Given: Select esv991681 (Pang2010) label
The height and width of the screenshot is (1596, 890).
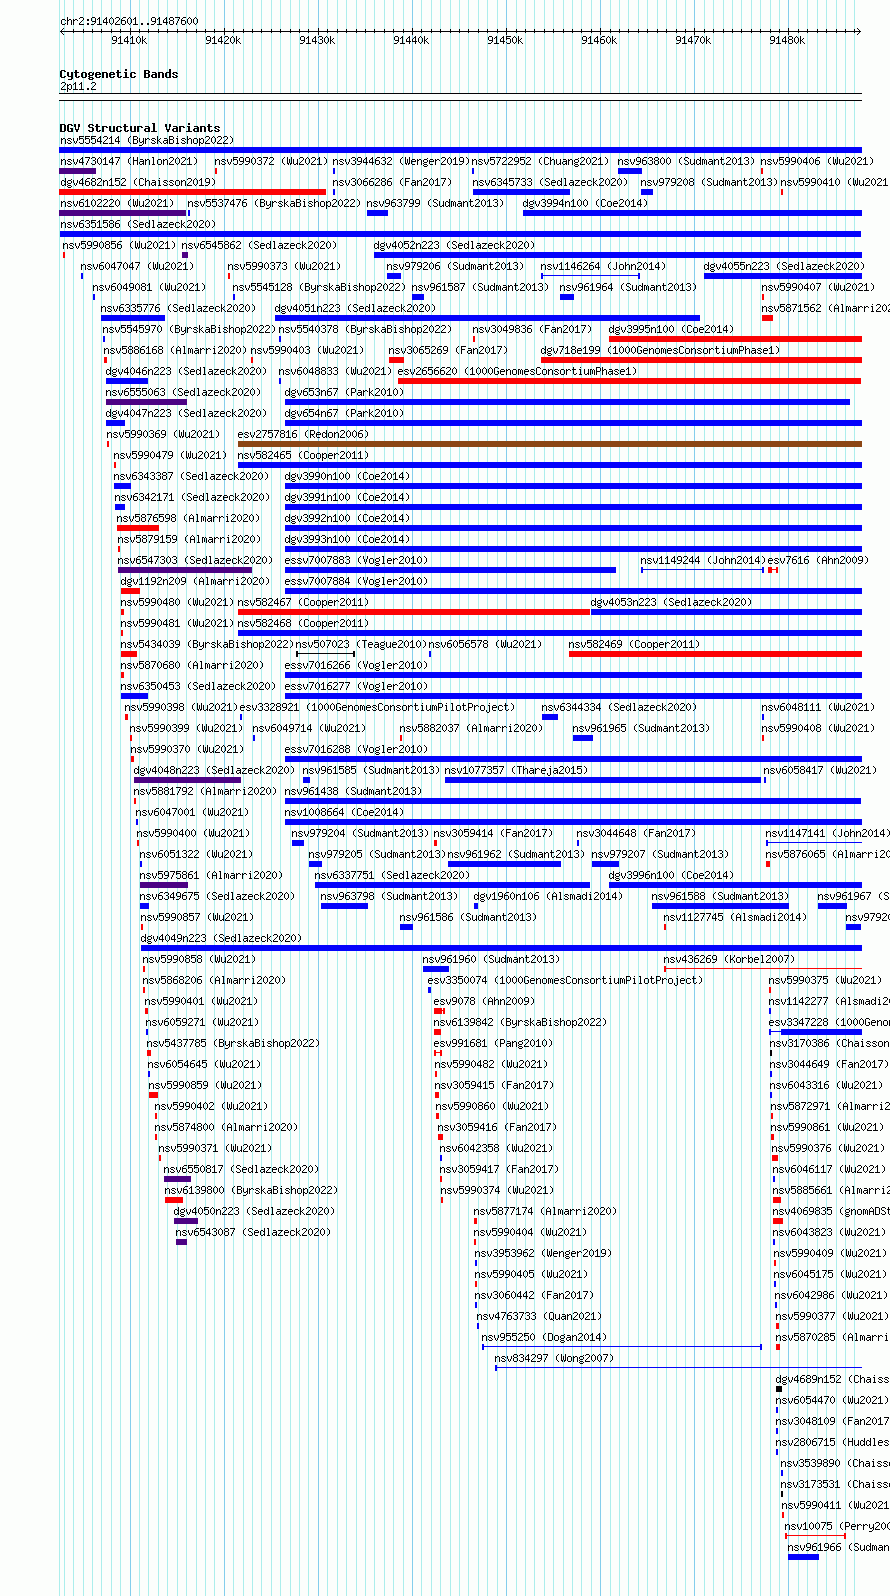Looking at the screenshot, I should (493, 1043).
